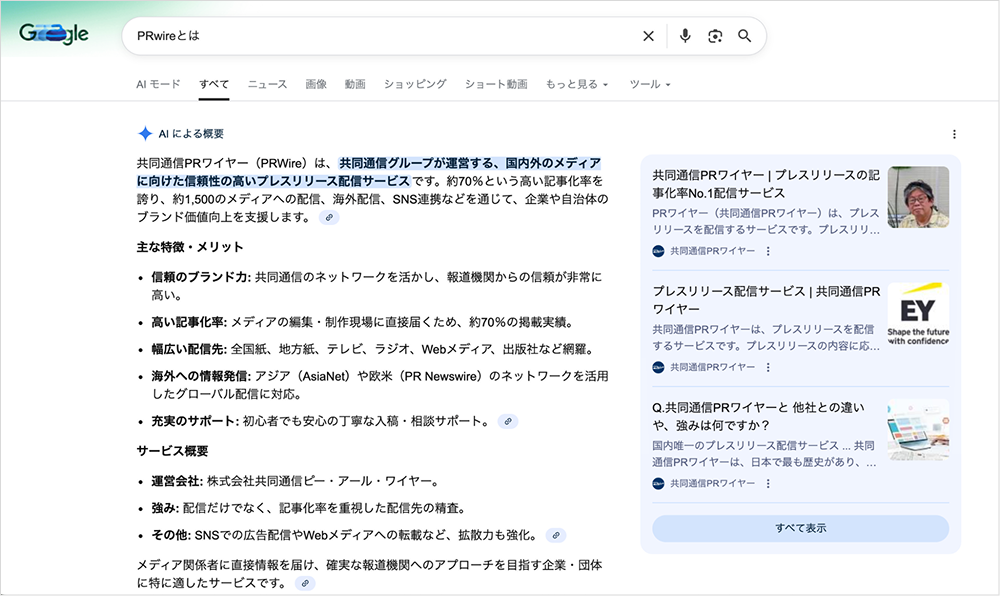Switch to the 画像 tab
The width and height of the screenshot is (1000, 596).
(316, 84)
